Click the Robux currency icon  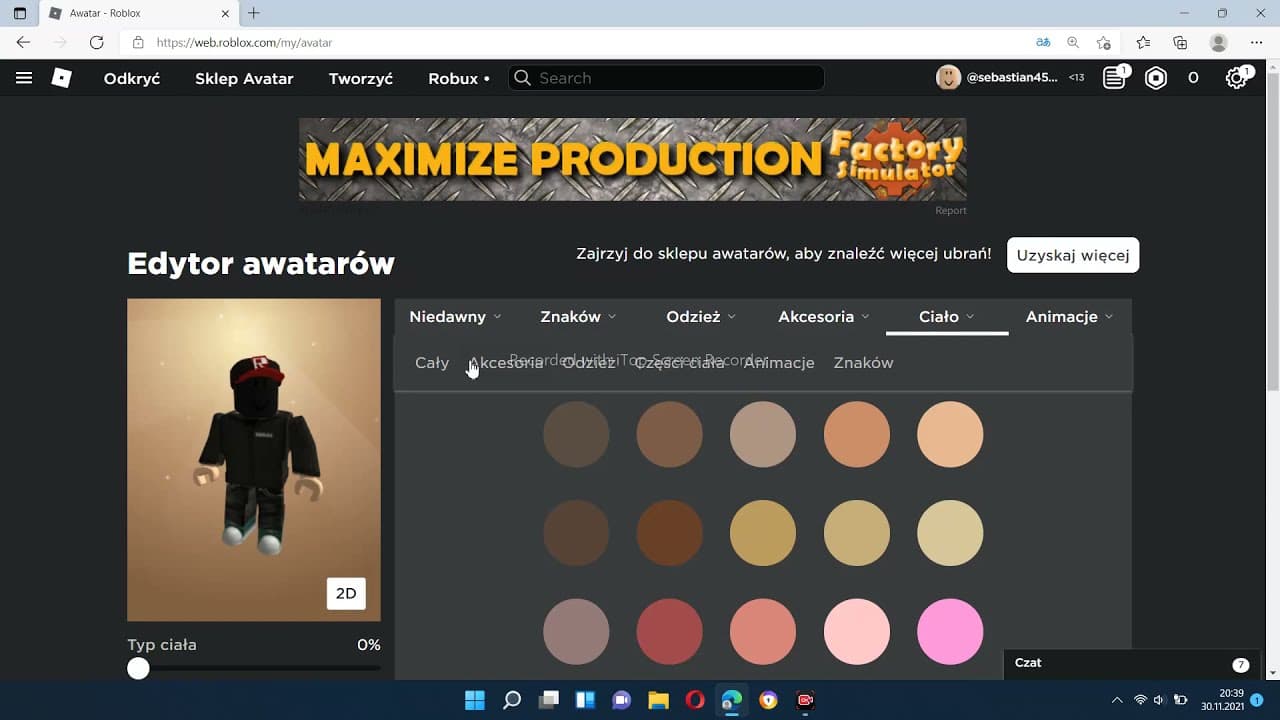[1156, 78]
